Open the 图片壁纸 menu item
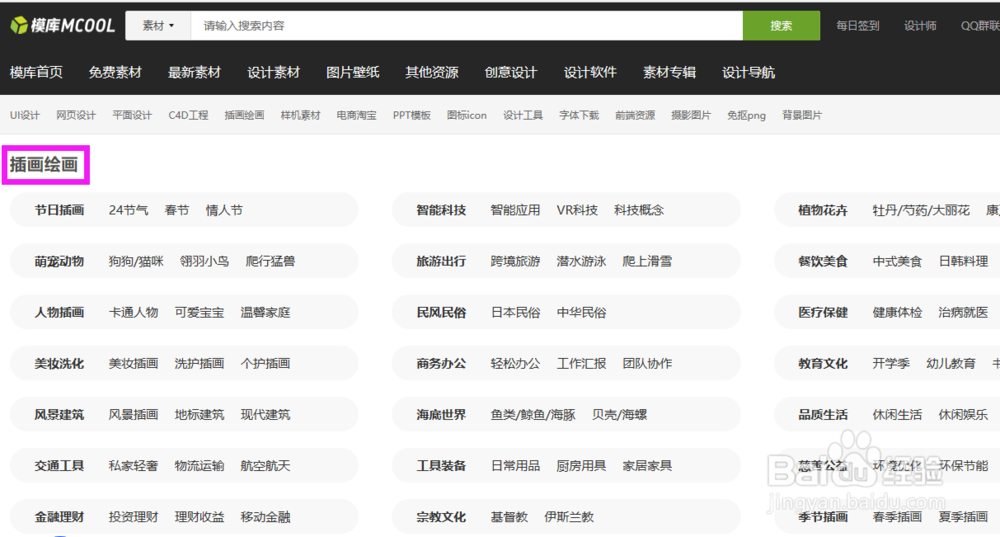The image size is (1000, 537). 353,72
